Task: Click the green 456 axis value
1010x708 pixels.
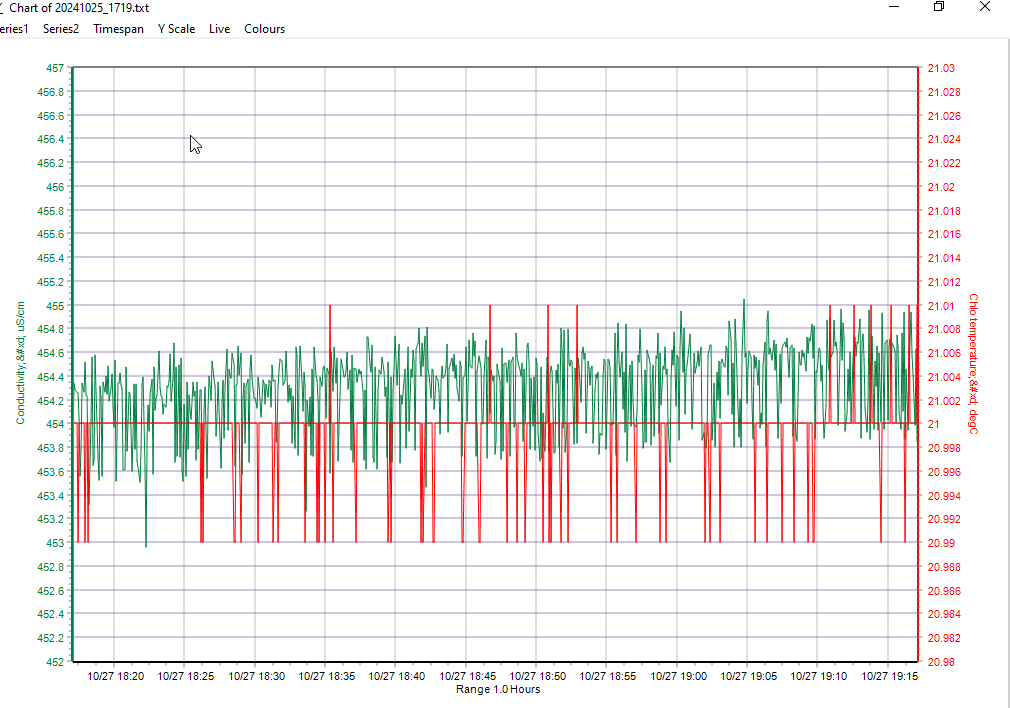Action: 55,187
